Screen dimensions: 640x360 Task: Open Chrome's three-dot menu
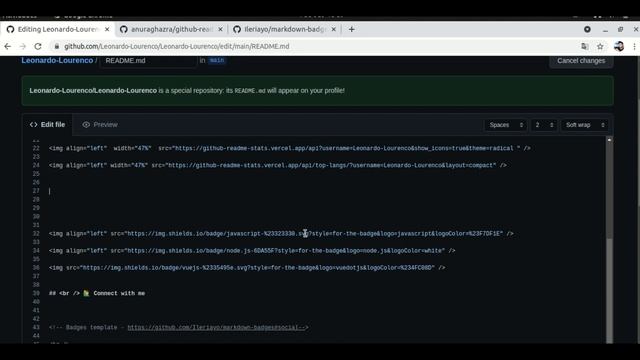click(x=634, y=47)
